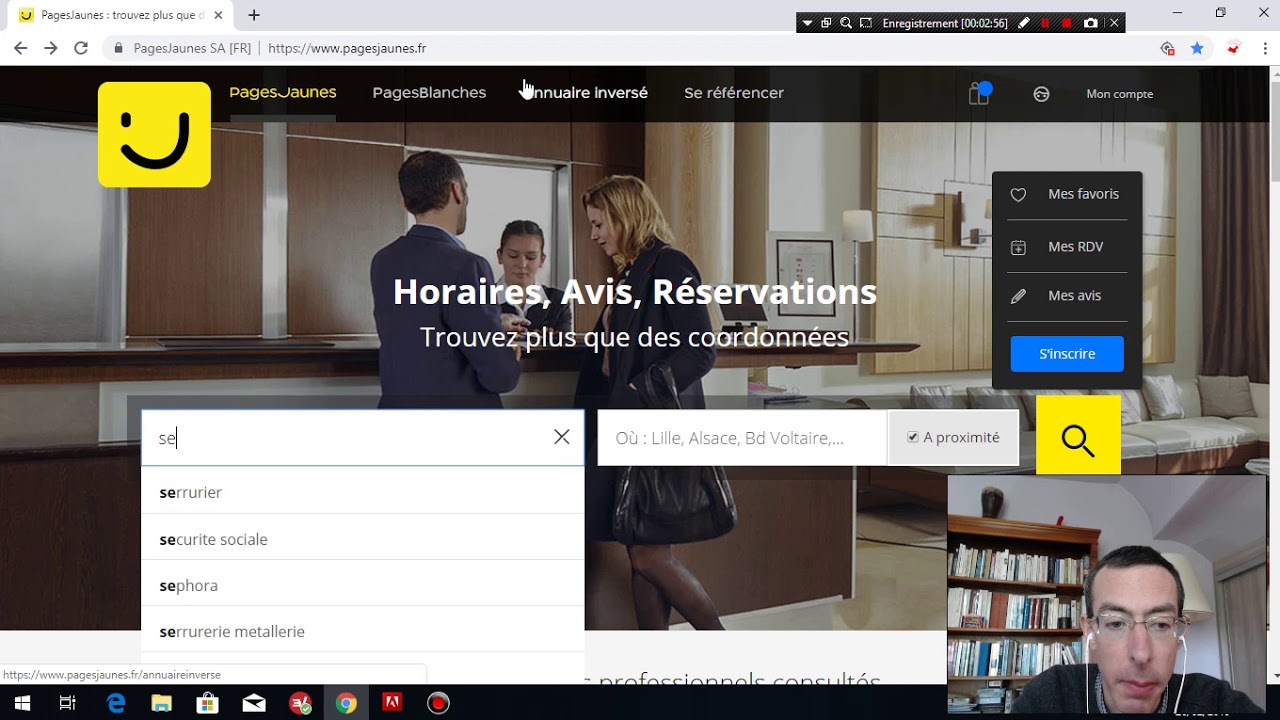The width and height of the screenshot is (1280, 720).
Task: Click the browser Back arrow
Action: (x=20, y=48)
